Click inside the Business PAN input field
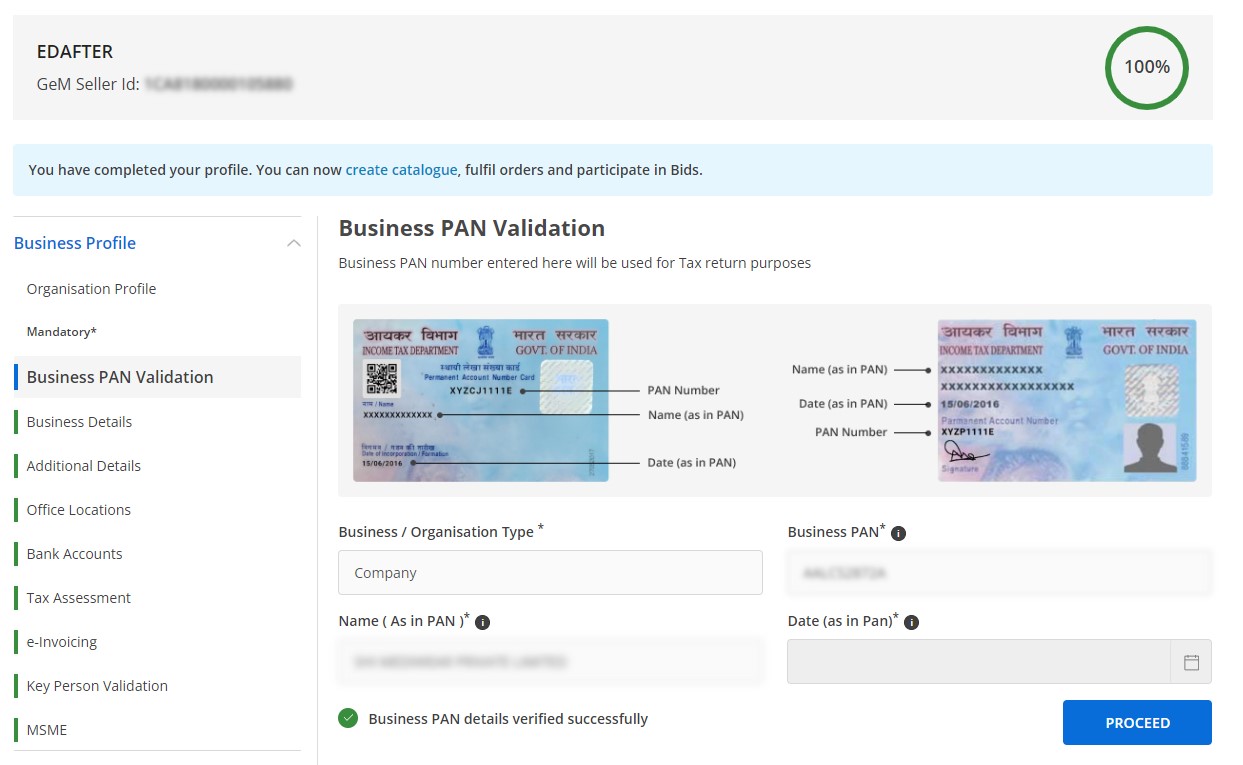The width and height of the screenshot is (1243, 765). pyautogui.click(x=998, y=572)
